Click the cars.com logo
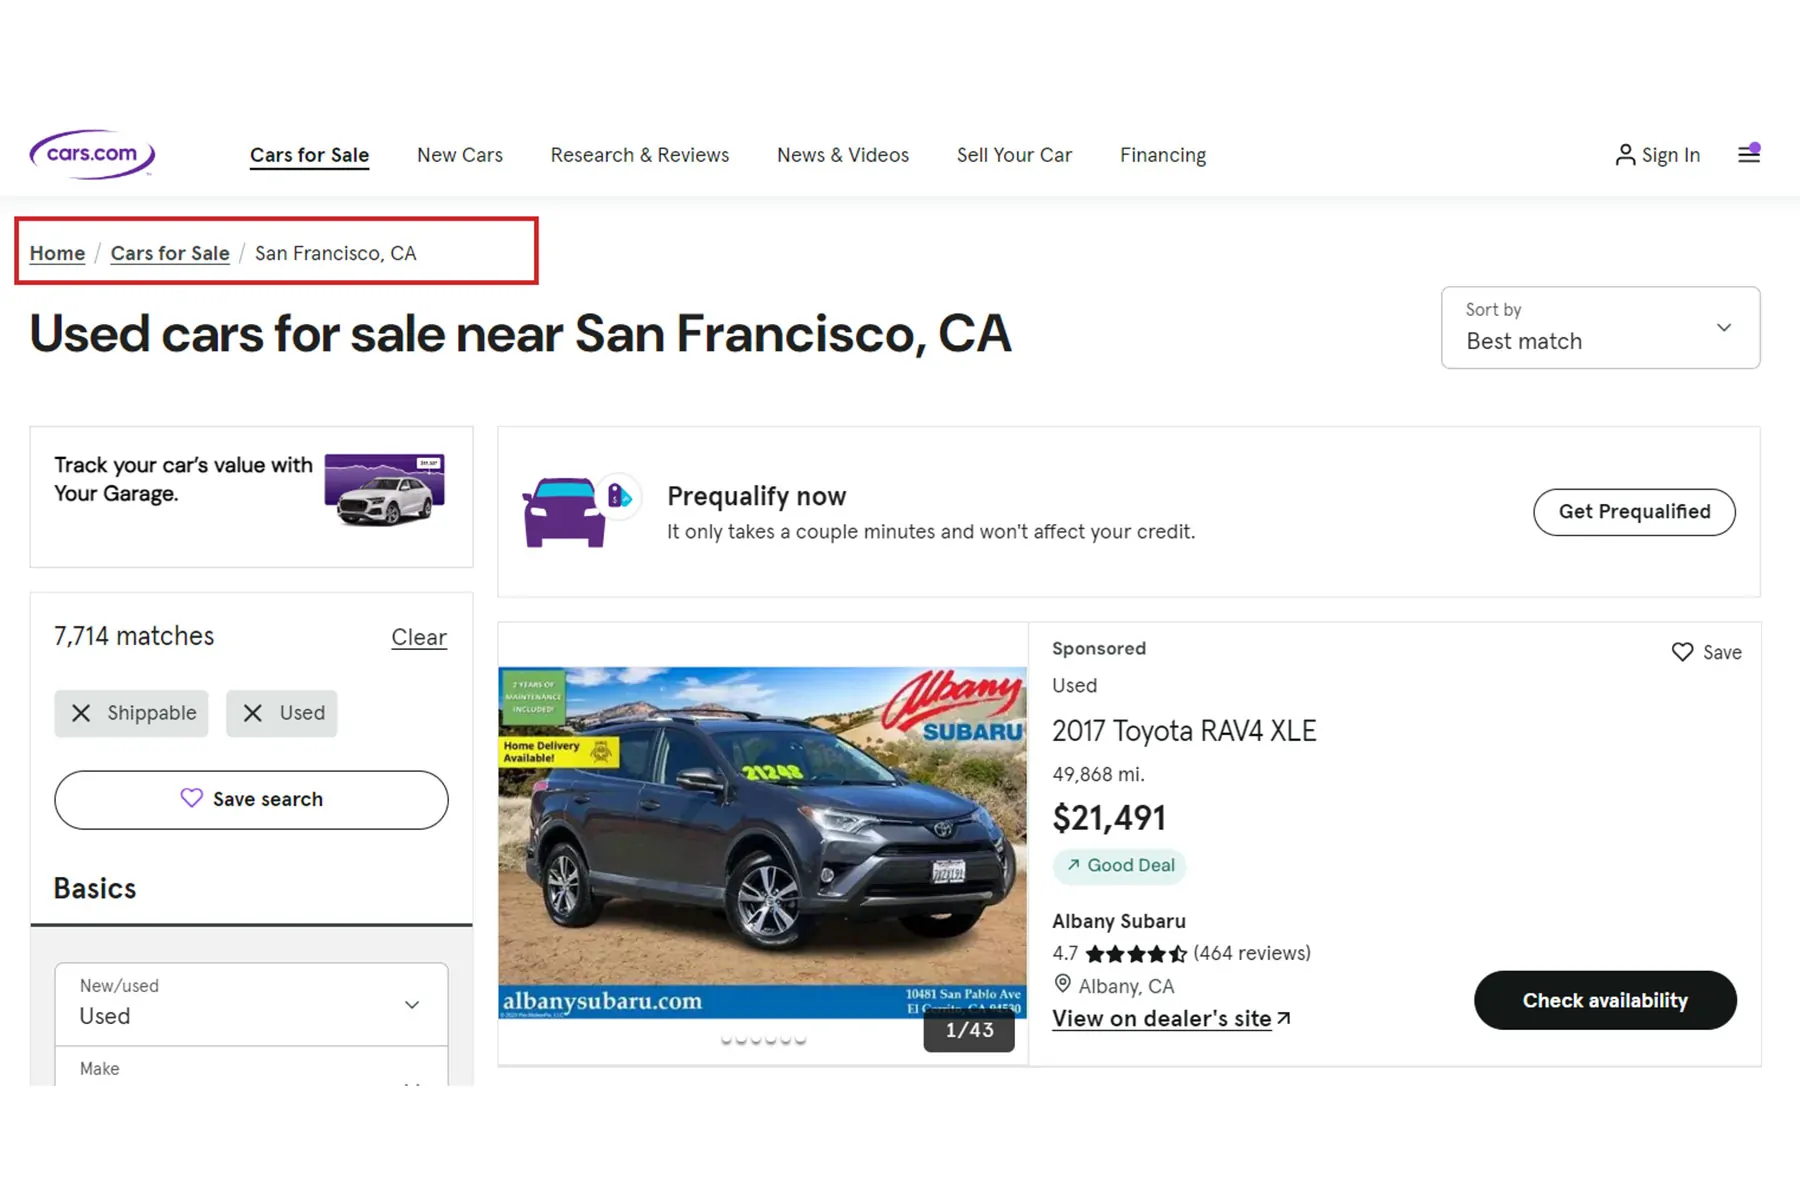Screen dimensions: 1800x1200 (92, 154)
